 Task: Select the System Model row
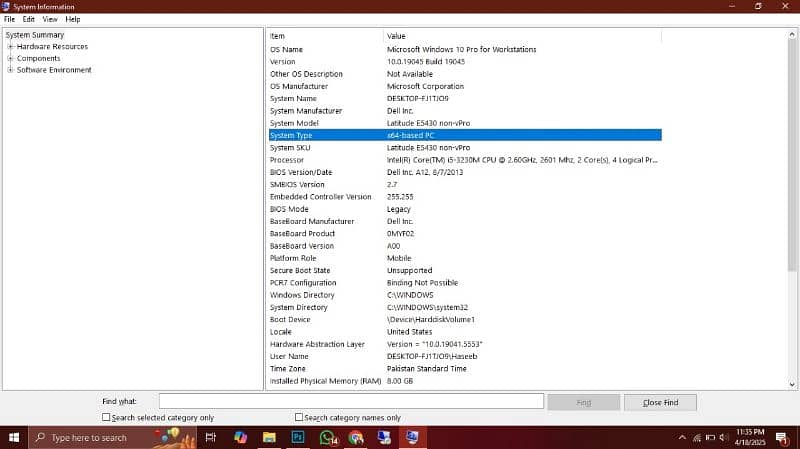click(x=465, y=123)
